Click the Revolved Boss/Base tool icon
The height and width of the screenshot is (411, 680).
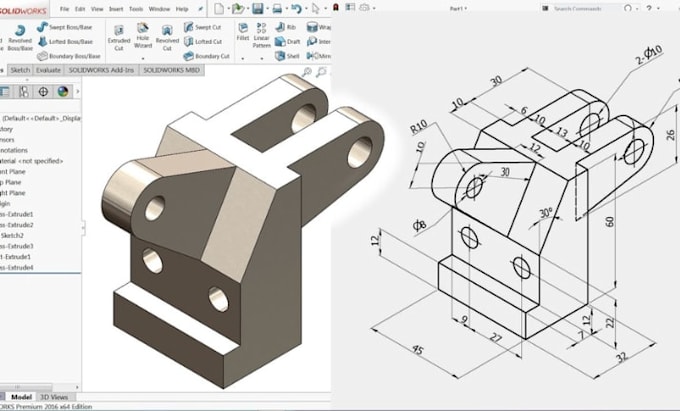[x=20, y=30]
